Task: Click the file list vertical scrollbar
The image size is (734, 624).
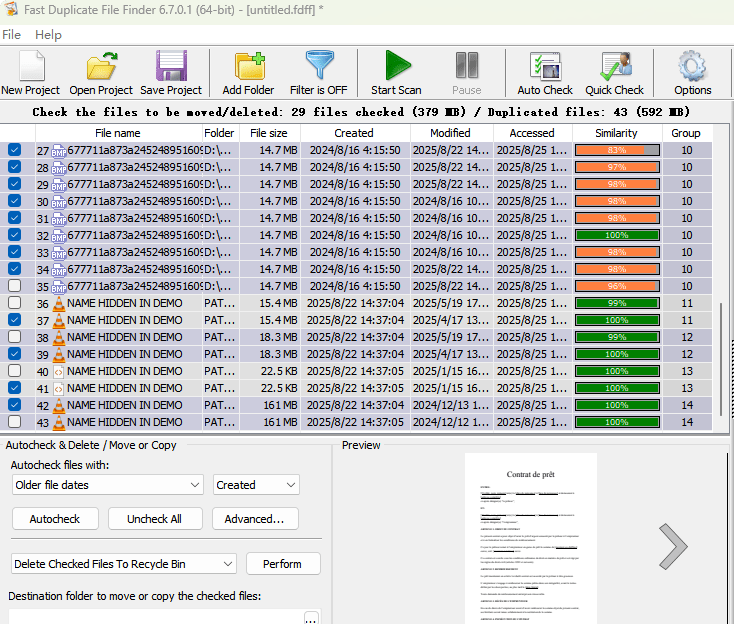Action: 721,359
